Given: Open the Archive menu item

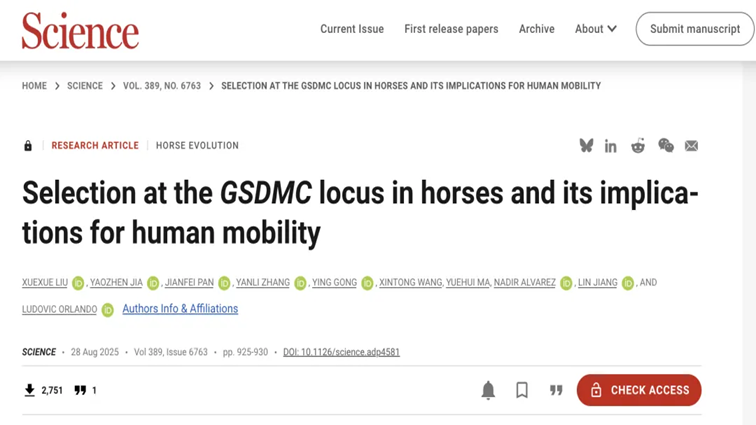Looking at the screenshot, I should 536,29.
